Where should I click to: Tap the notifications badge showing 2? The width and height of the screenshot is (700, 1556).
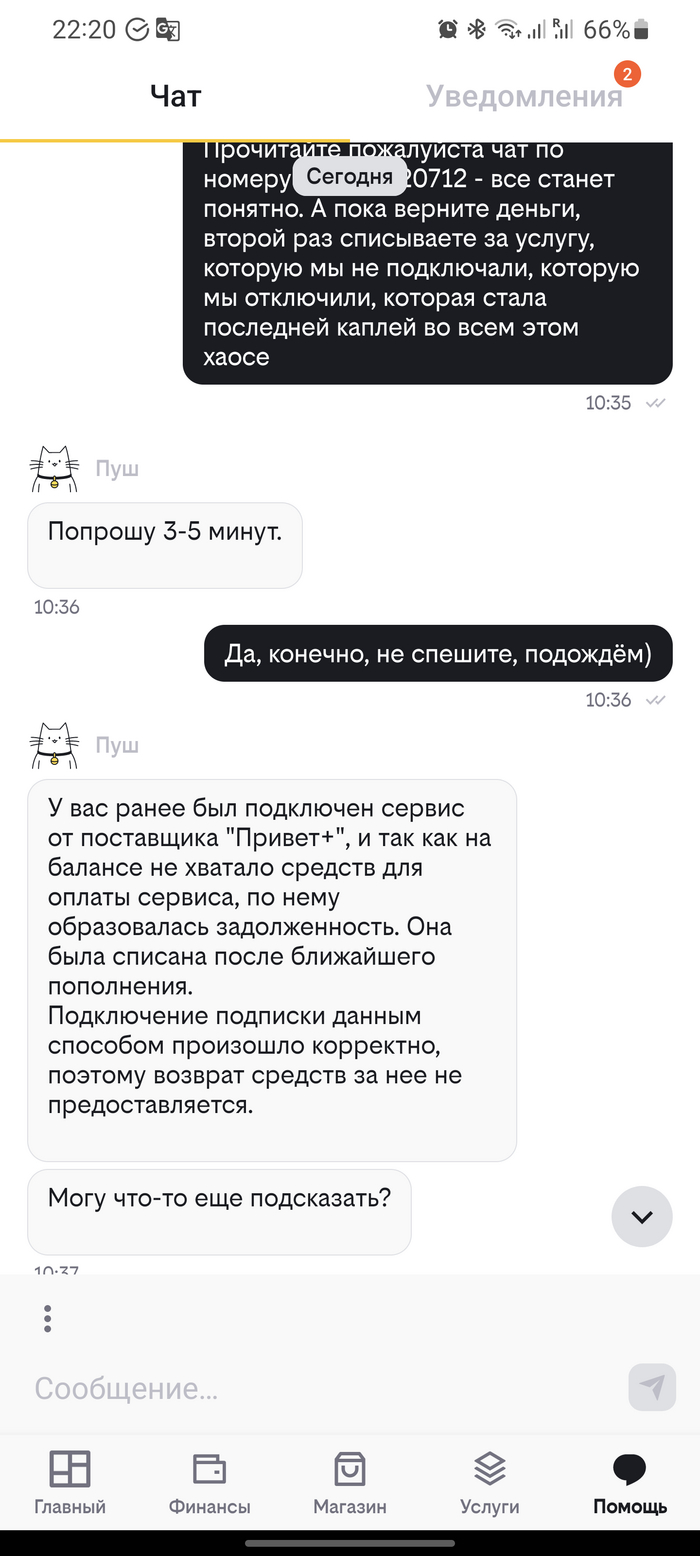tap(627, 74)
